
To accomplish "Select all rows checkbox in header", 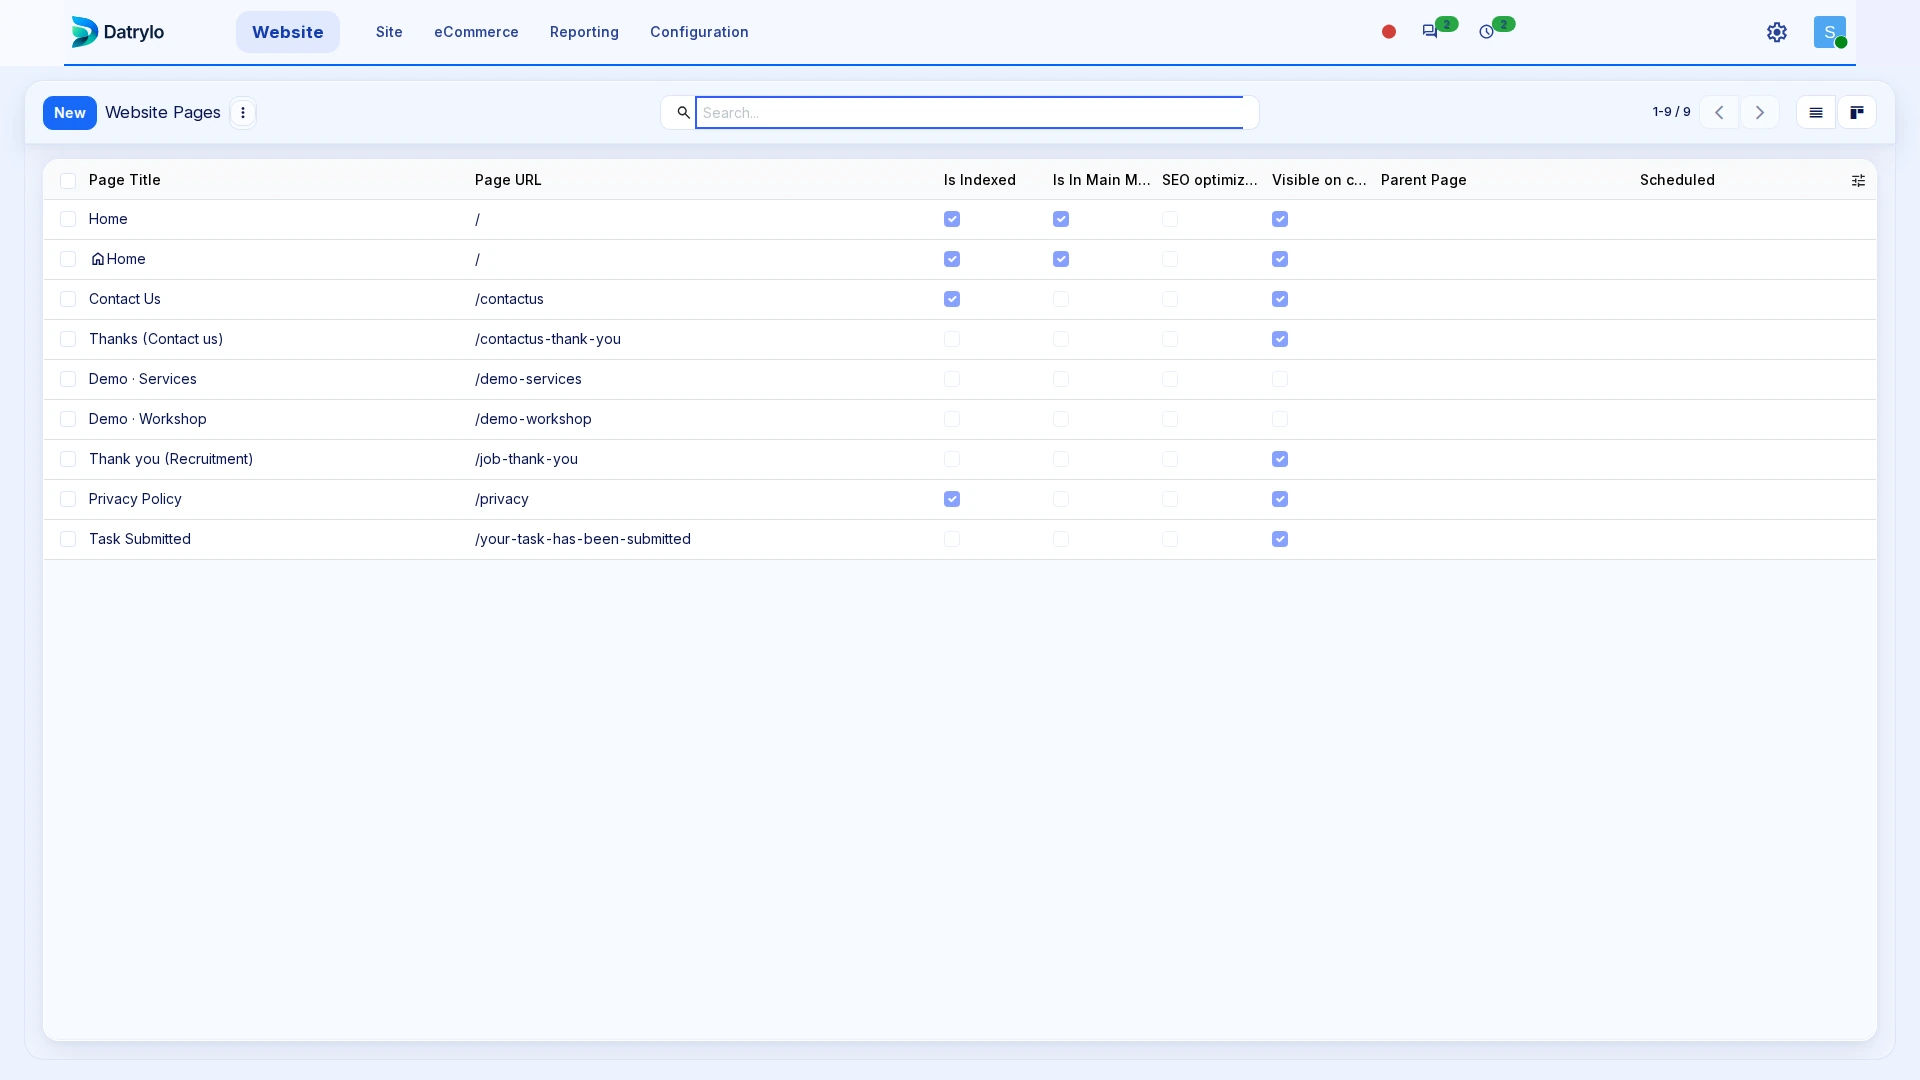I will point(68,181).
